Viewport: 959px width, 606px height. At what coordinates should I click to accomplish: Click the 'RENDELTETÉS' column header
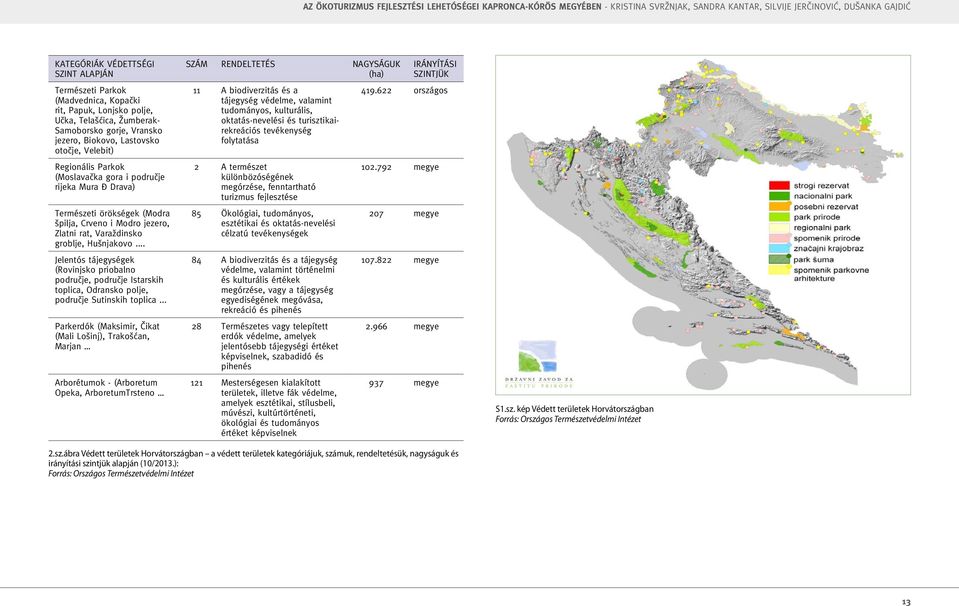[x=248, y=64]
